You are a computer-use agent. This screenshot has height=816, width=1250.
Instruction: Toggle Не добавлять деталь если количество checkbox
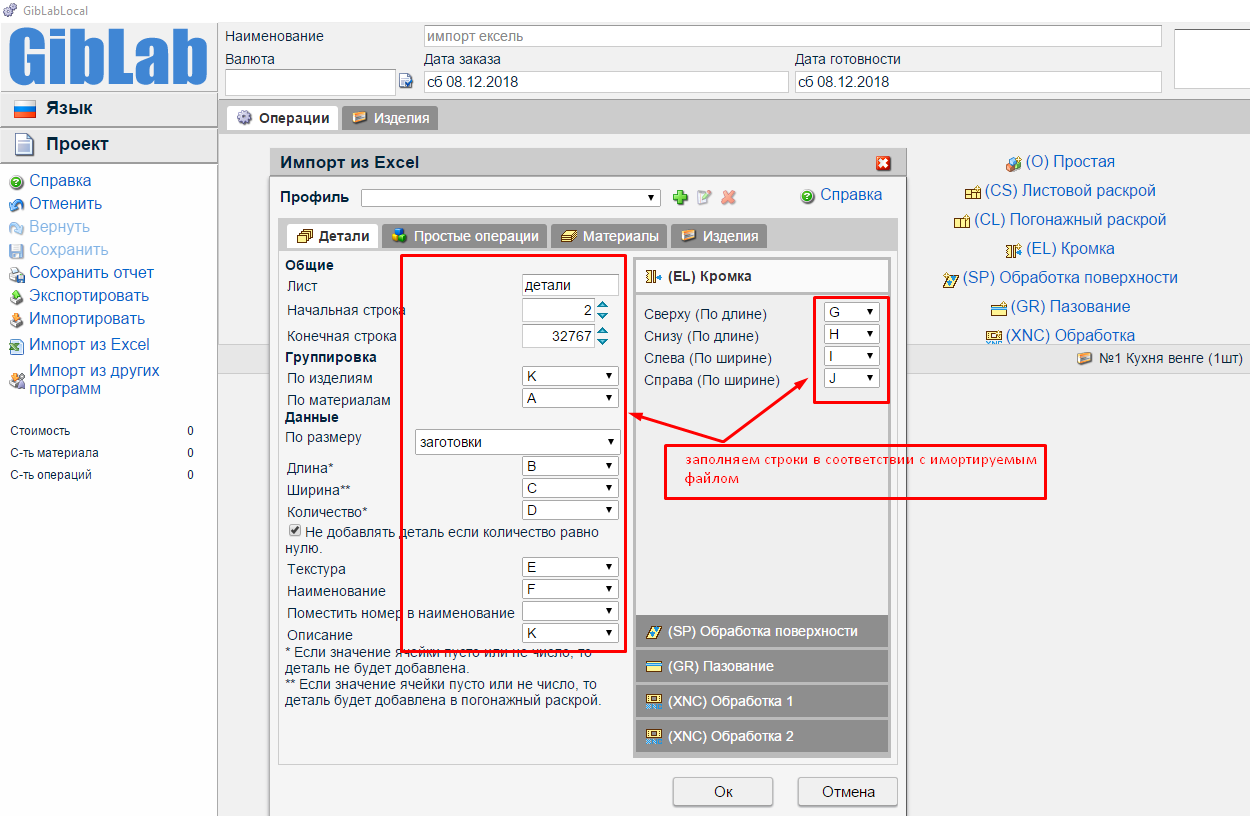click(295, 531)
